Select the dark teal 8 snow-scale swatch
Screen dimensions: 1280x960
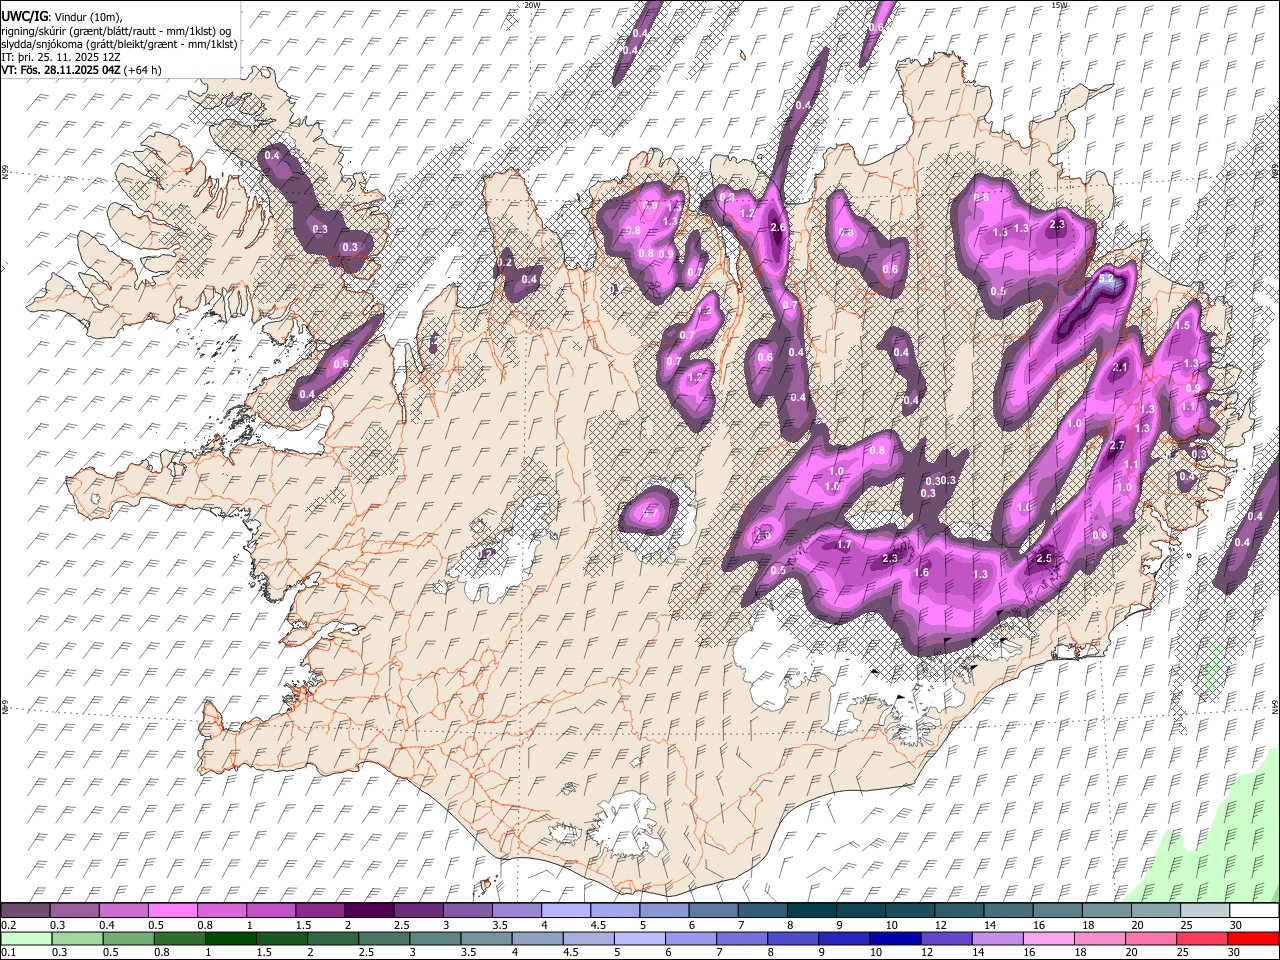(810, 911)
